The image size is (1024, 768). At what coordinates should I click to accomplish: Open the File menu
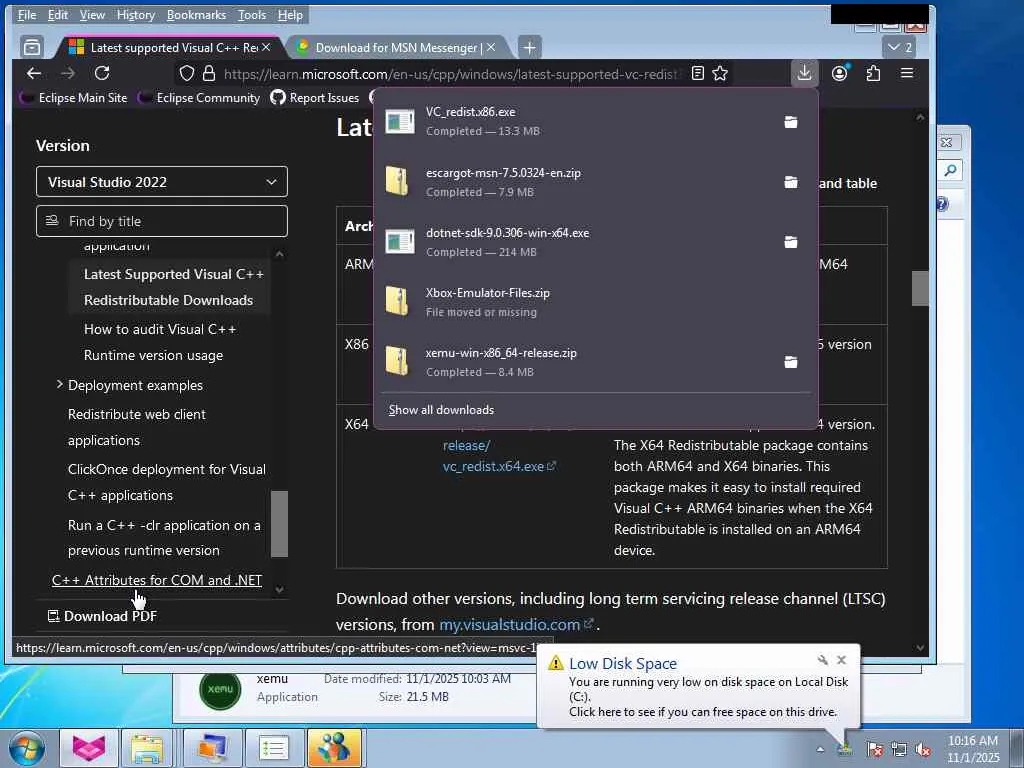click(27, 14)
